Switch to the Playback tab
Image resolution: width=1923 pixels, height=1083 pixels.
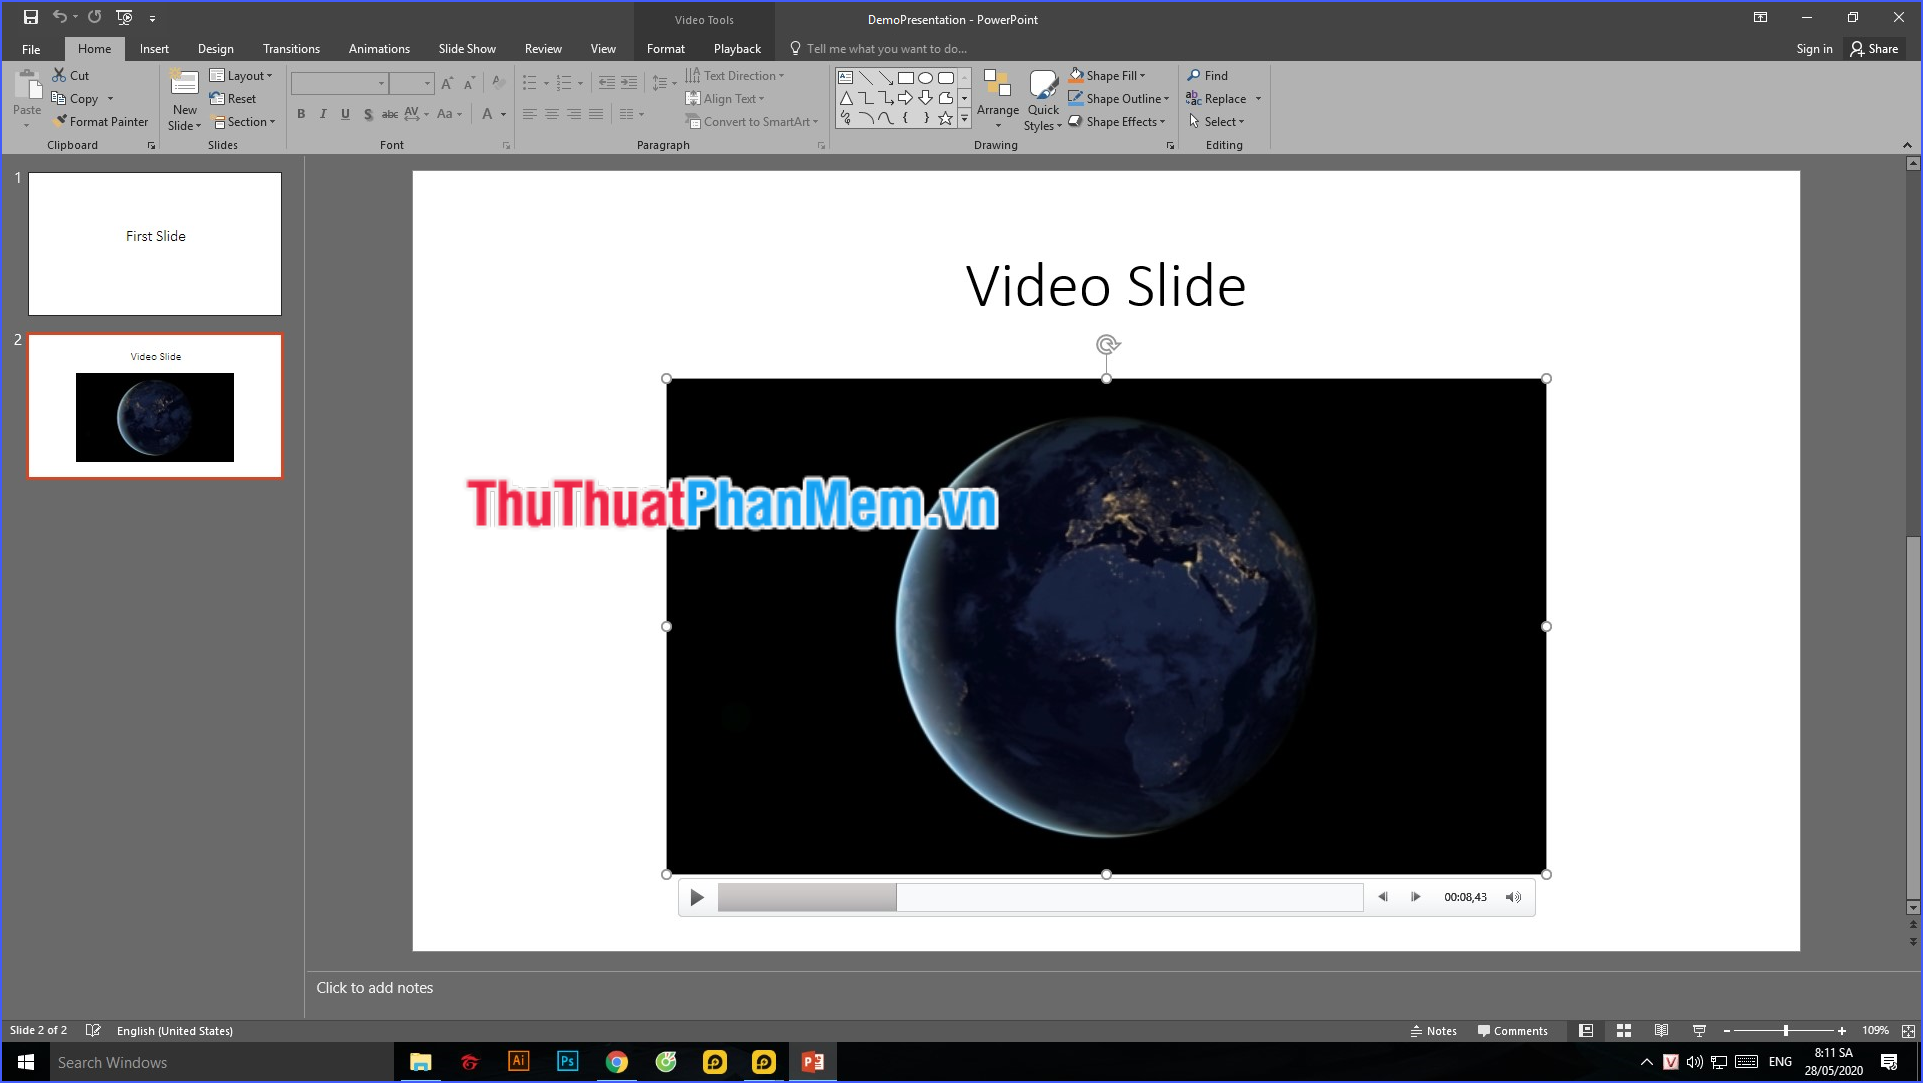(737, 47)
